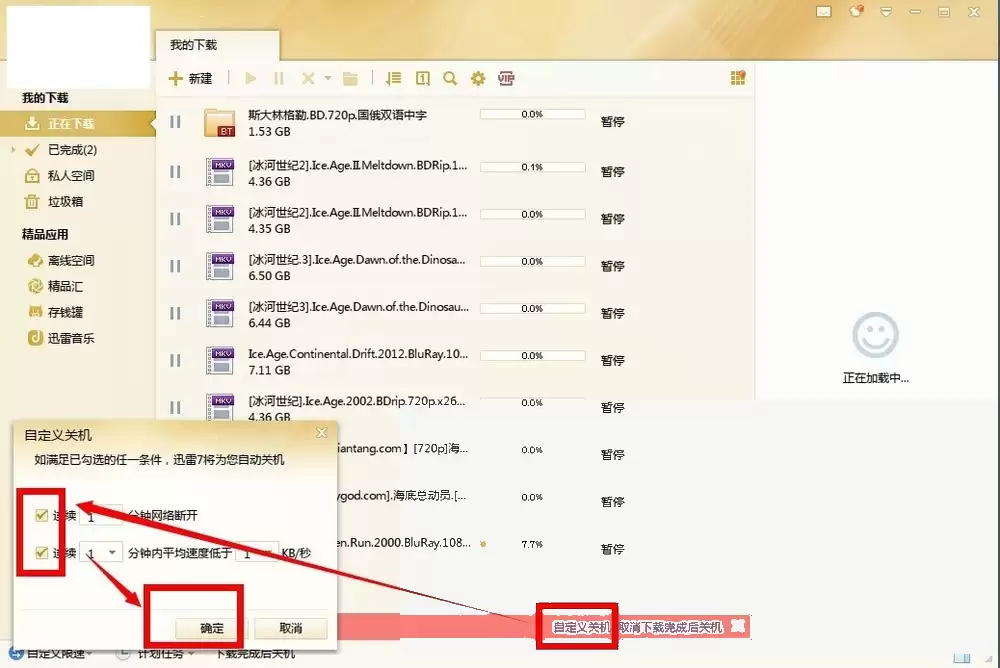Viewport: 1000px width, 668px height.
Task: Click the 0.1% progress bar of Meltdown task
Action: pos(533,167)
